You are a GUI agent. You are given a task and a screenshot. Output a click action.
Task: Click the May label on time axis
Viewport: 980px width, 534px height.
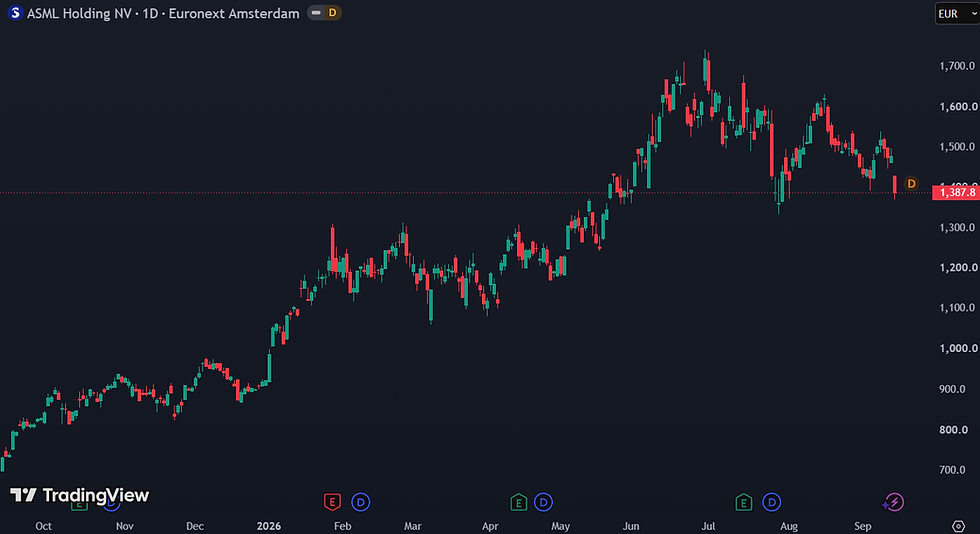[560, 526]
